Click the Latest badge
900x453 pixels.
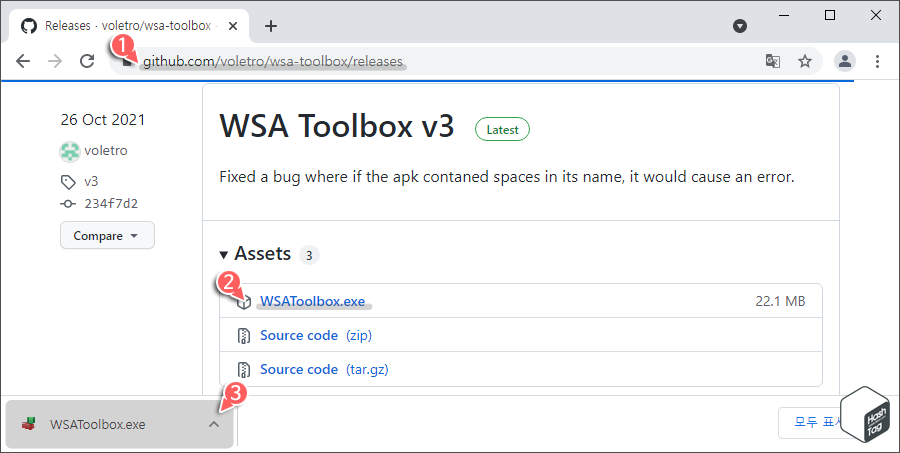tap(502, 130)
